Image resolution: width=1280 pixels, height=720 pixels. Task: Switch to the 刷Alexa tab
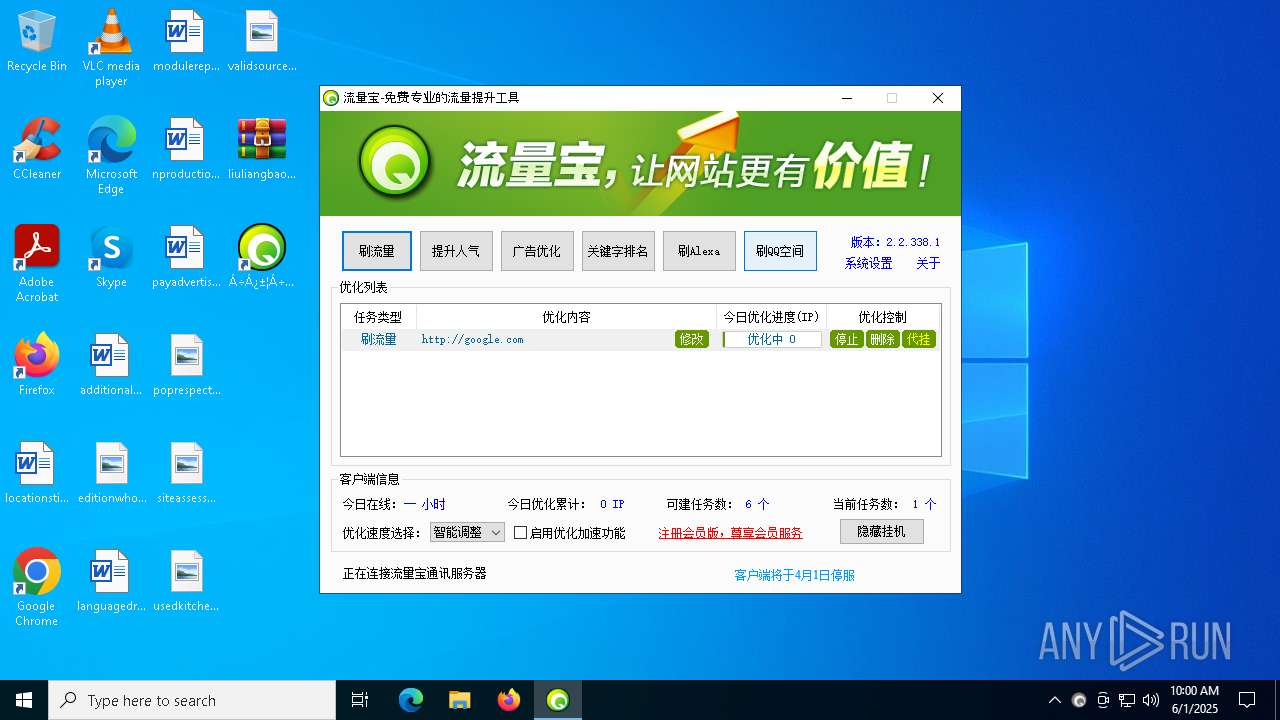(x=699, y=251)
